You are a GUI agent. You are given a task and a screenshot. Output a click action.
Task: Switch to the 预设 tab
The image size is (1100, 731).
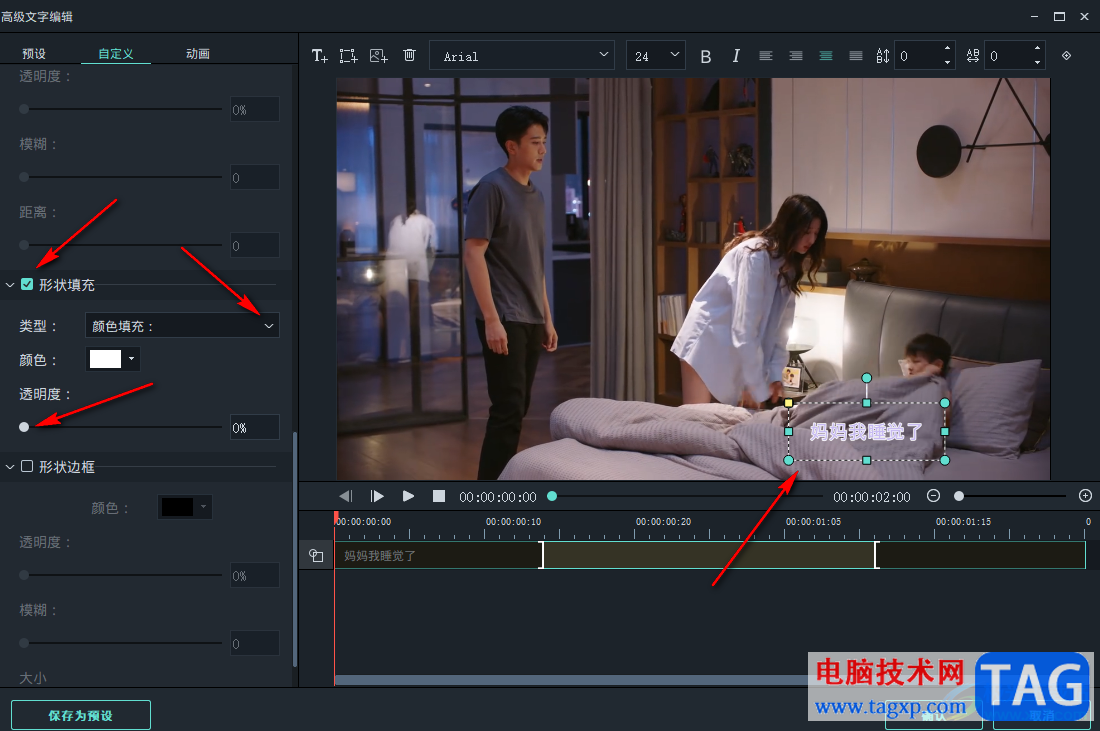[34, 53]
